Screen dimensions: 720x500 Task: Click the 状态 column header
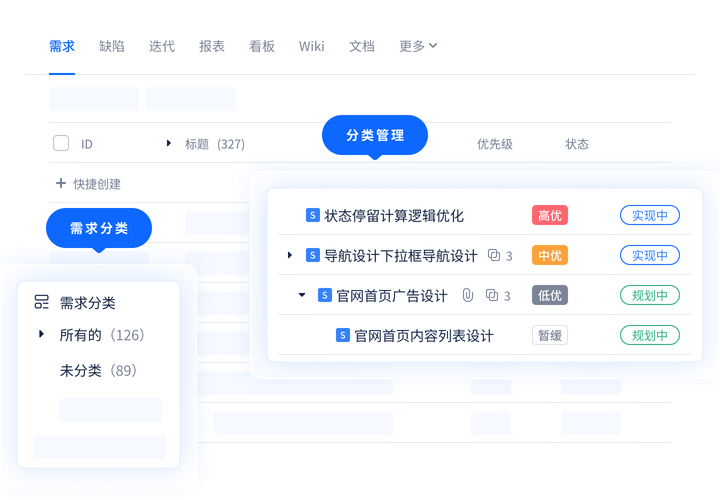[x=577, y=144]
